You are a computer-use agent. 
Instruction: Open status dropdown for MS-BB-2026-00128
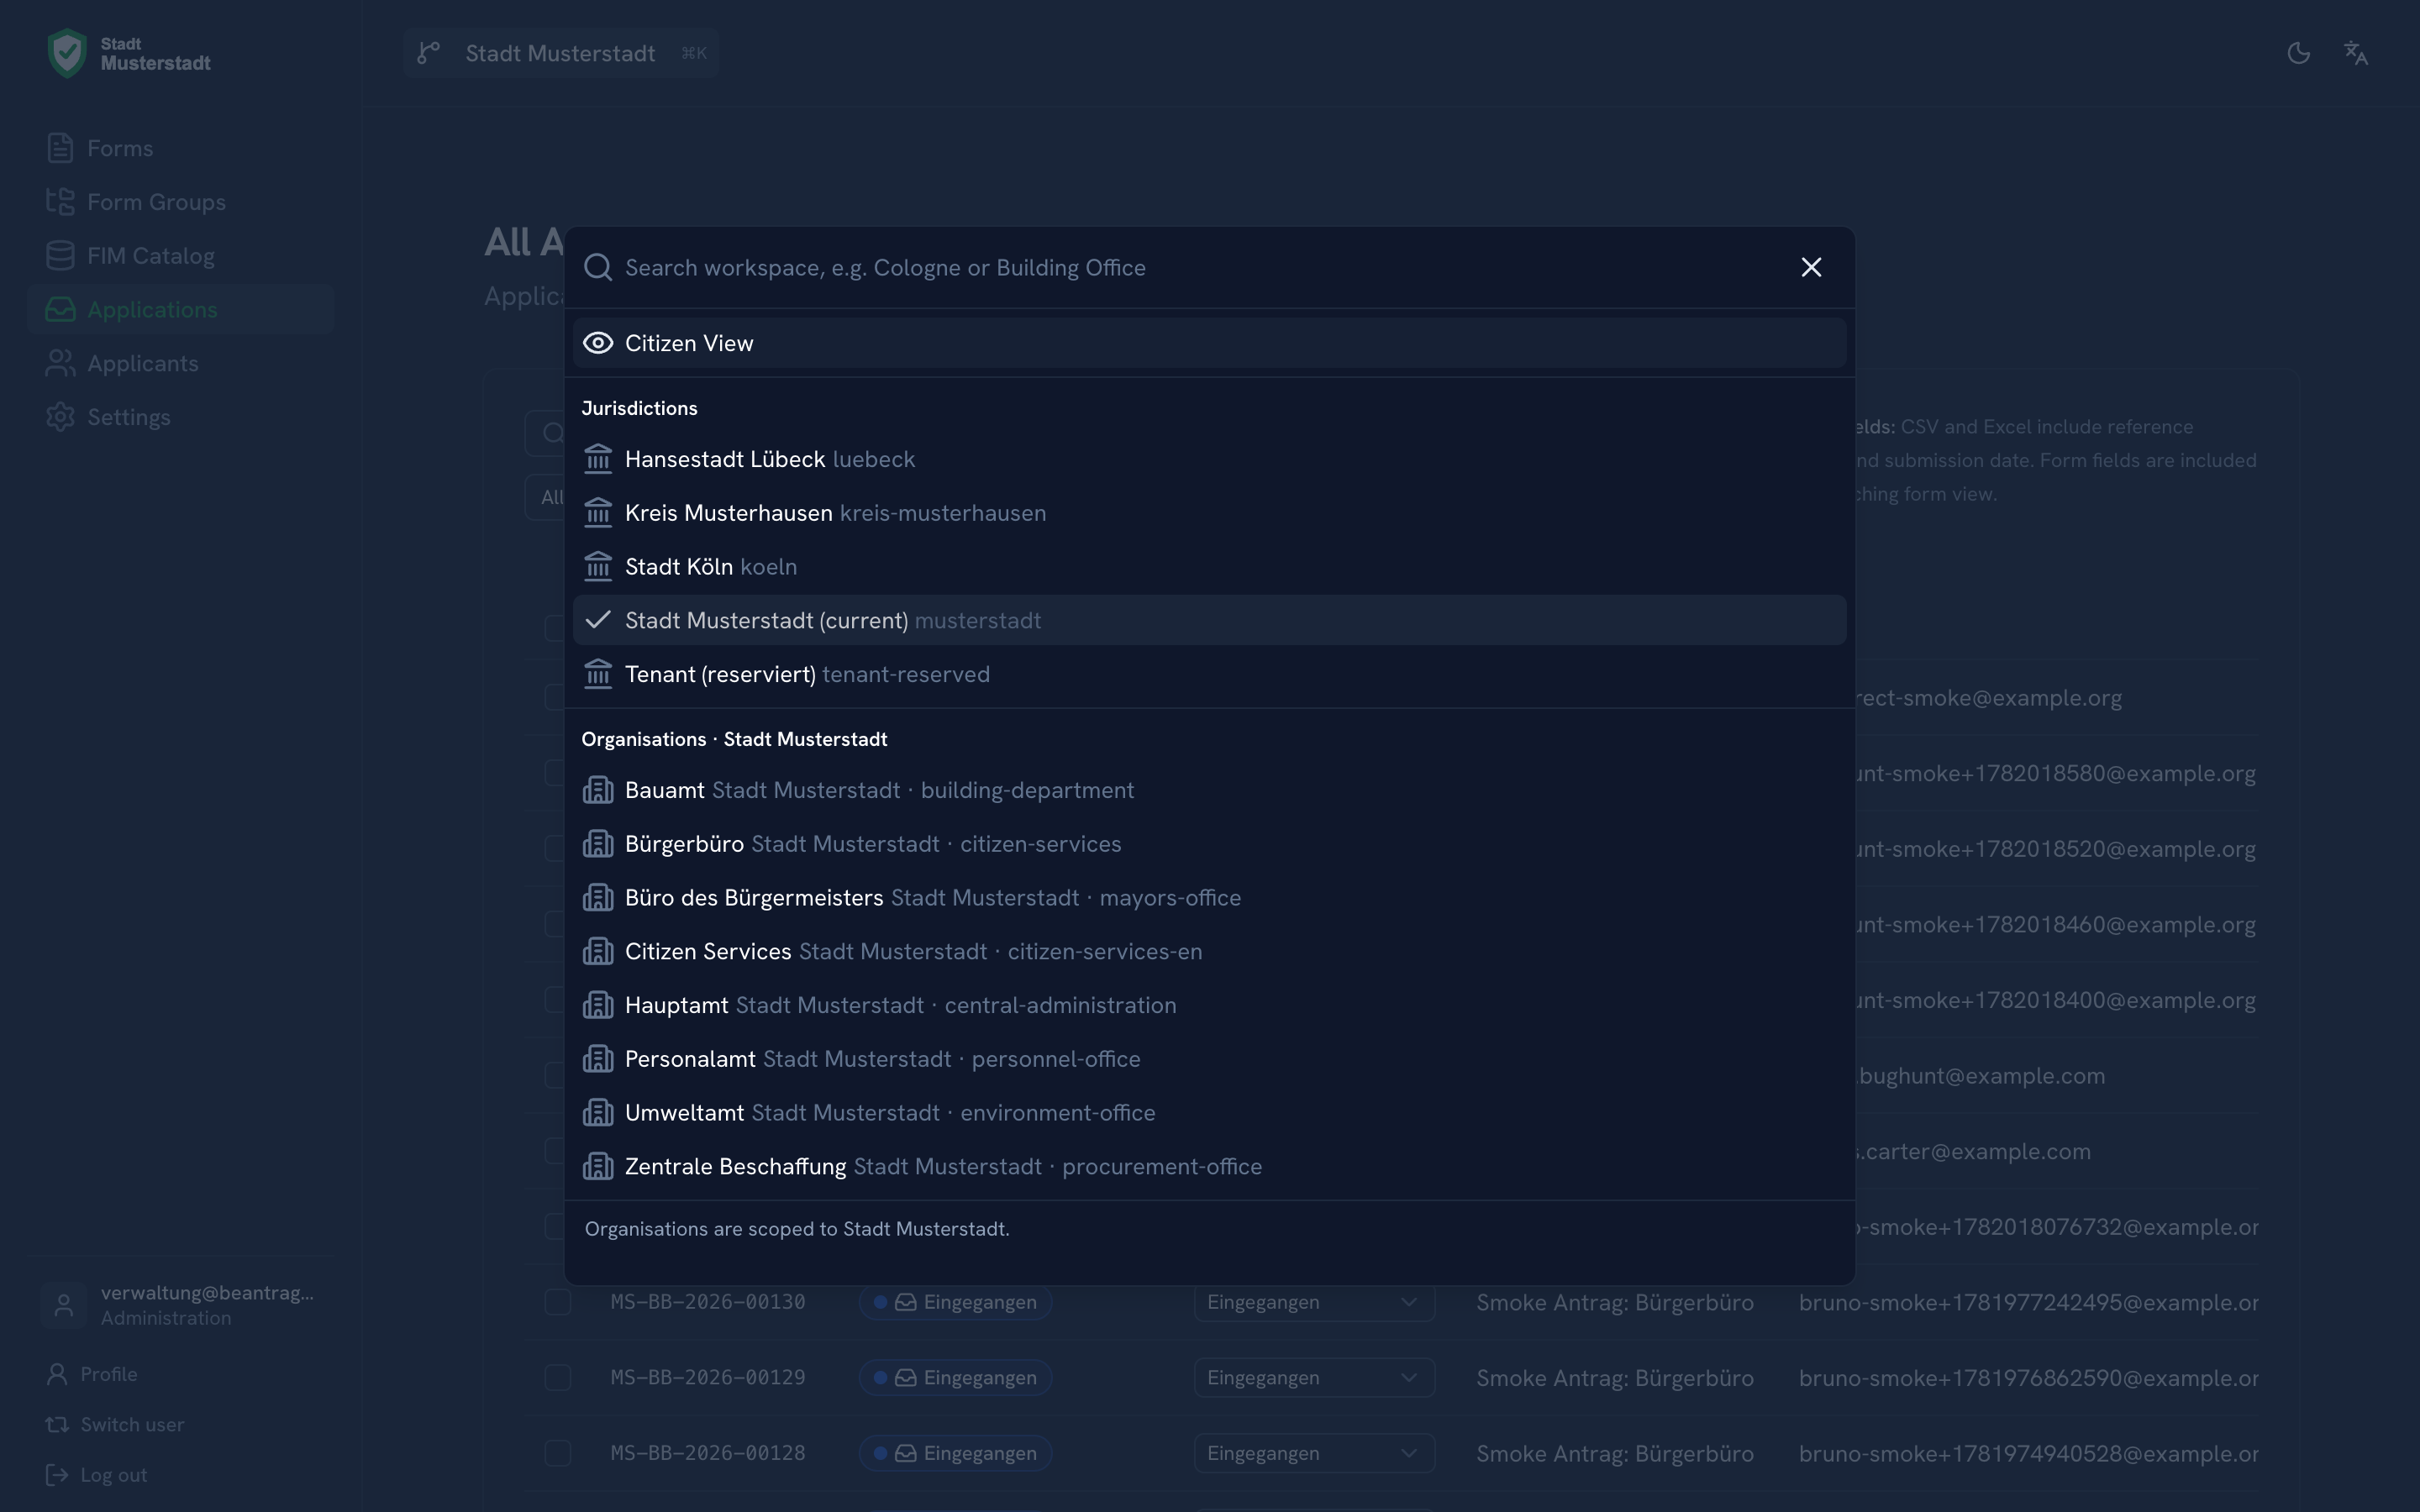pyautogui.click(x=1314, y=1453)
